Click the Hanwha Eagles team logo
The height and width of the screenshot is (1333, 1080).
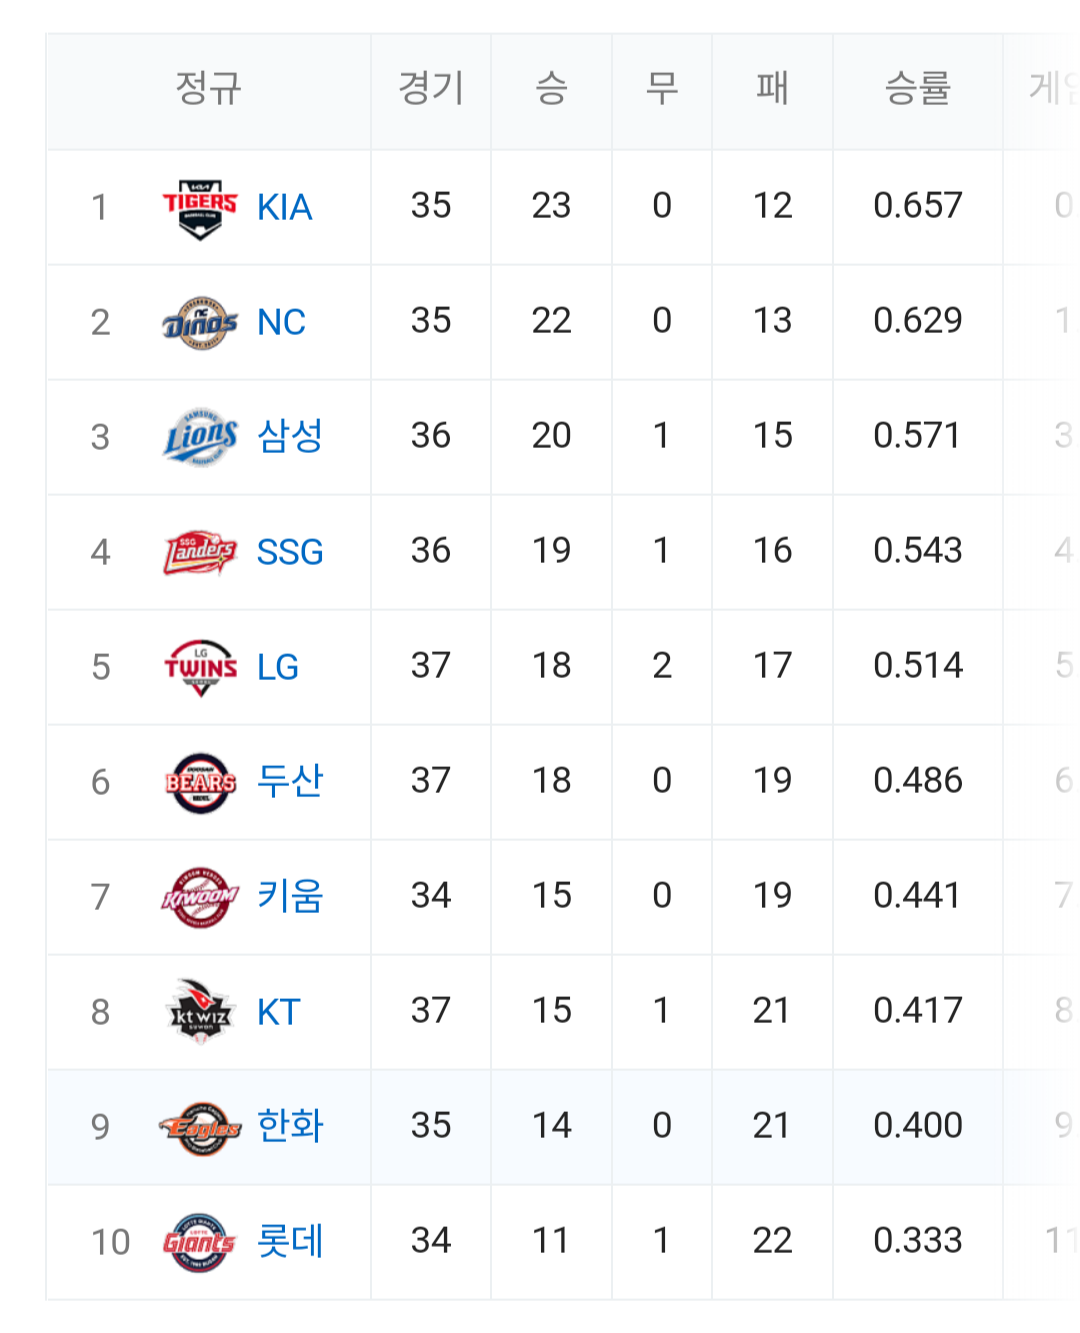click(200, 1128)
